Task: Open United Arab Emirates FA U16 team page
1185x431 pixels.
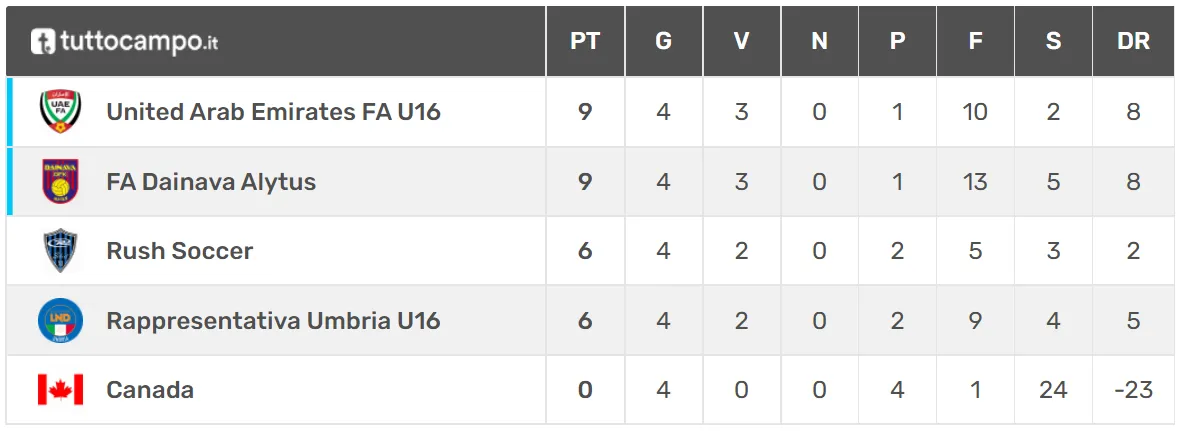Action: (273, 111)
